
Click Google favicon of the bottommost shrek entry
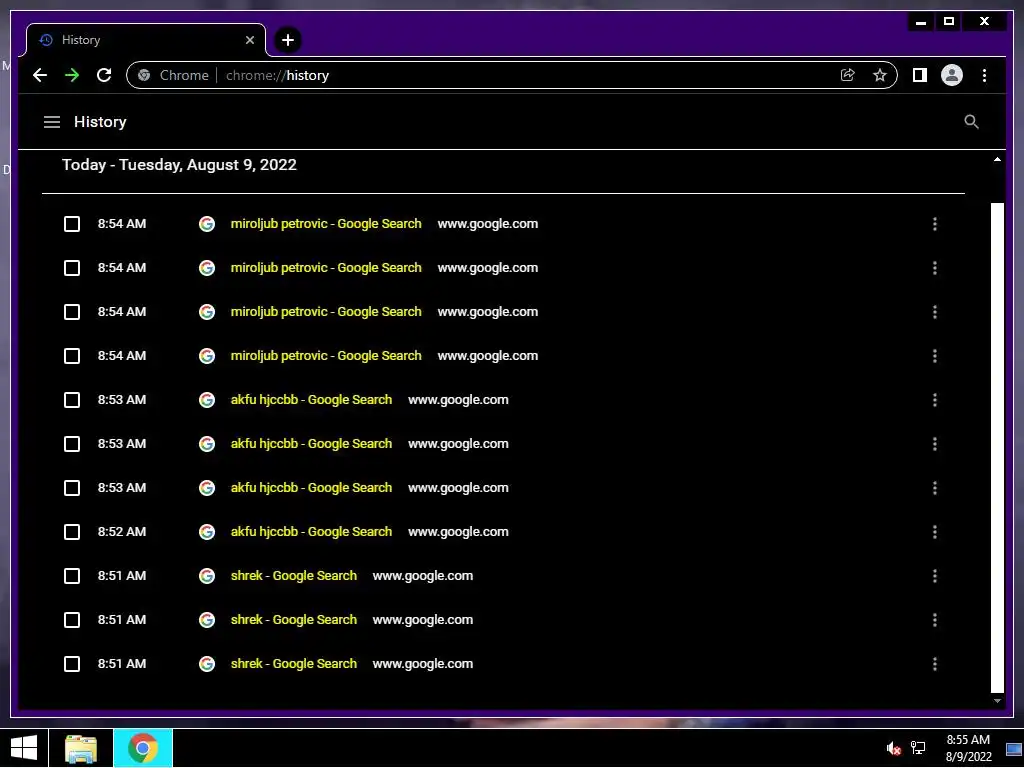(x=207, y=664)
